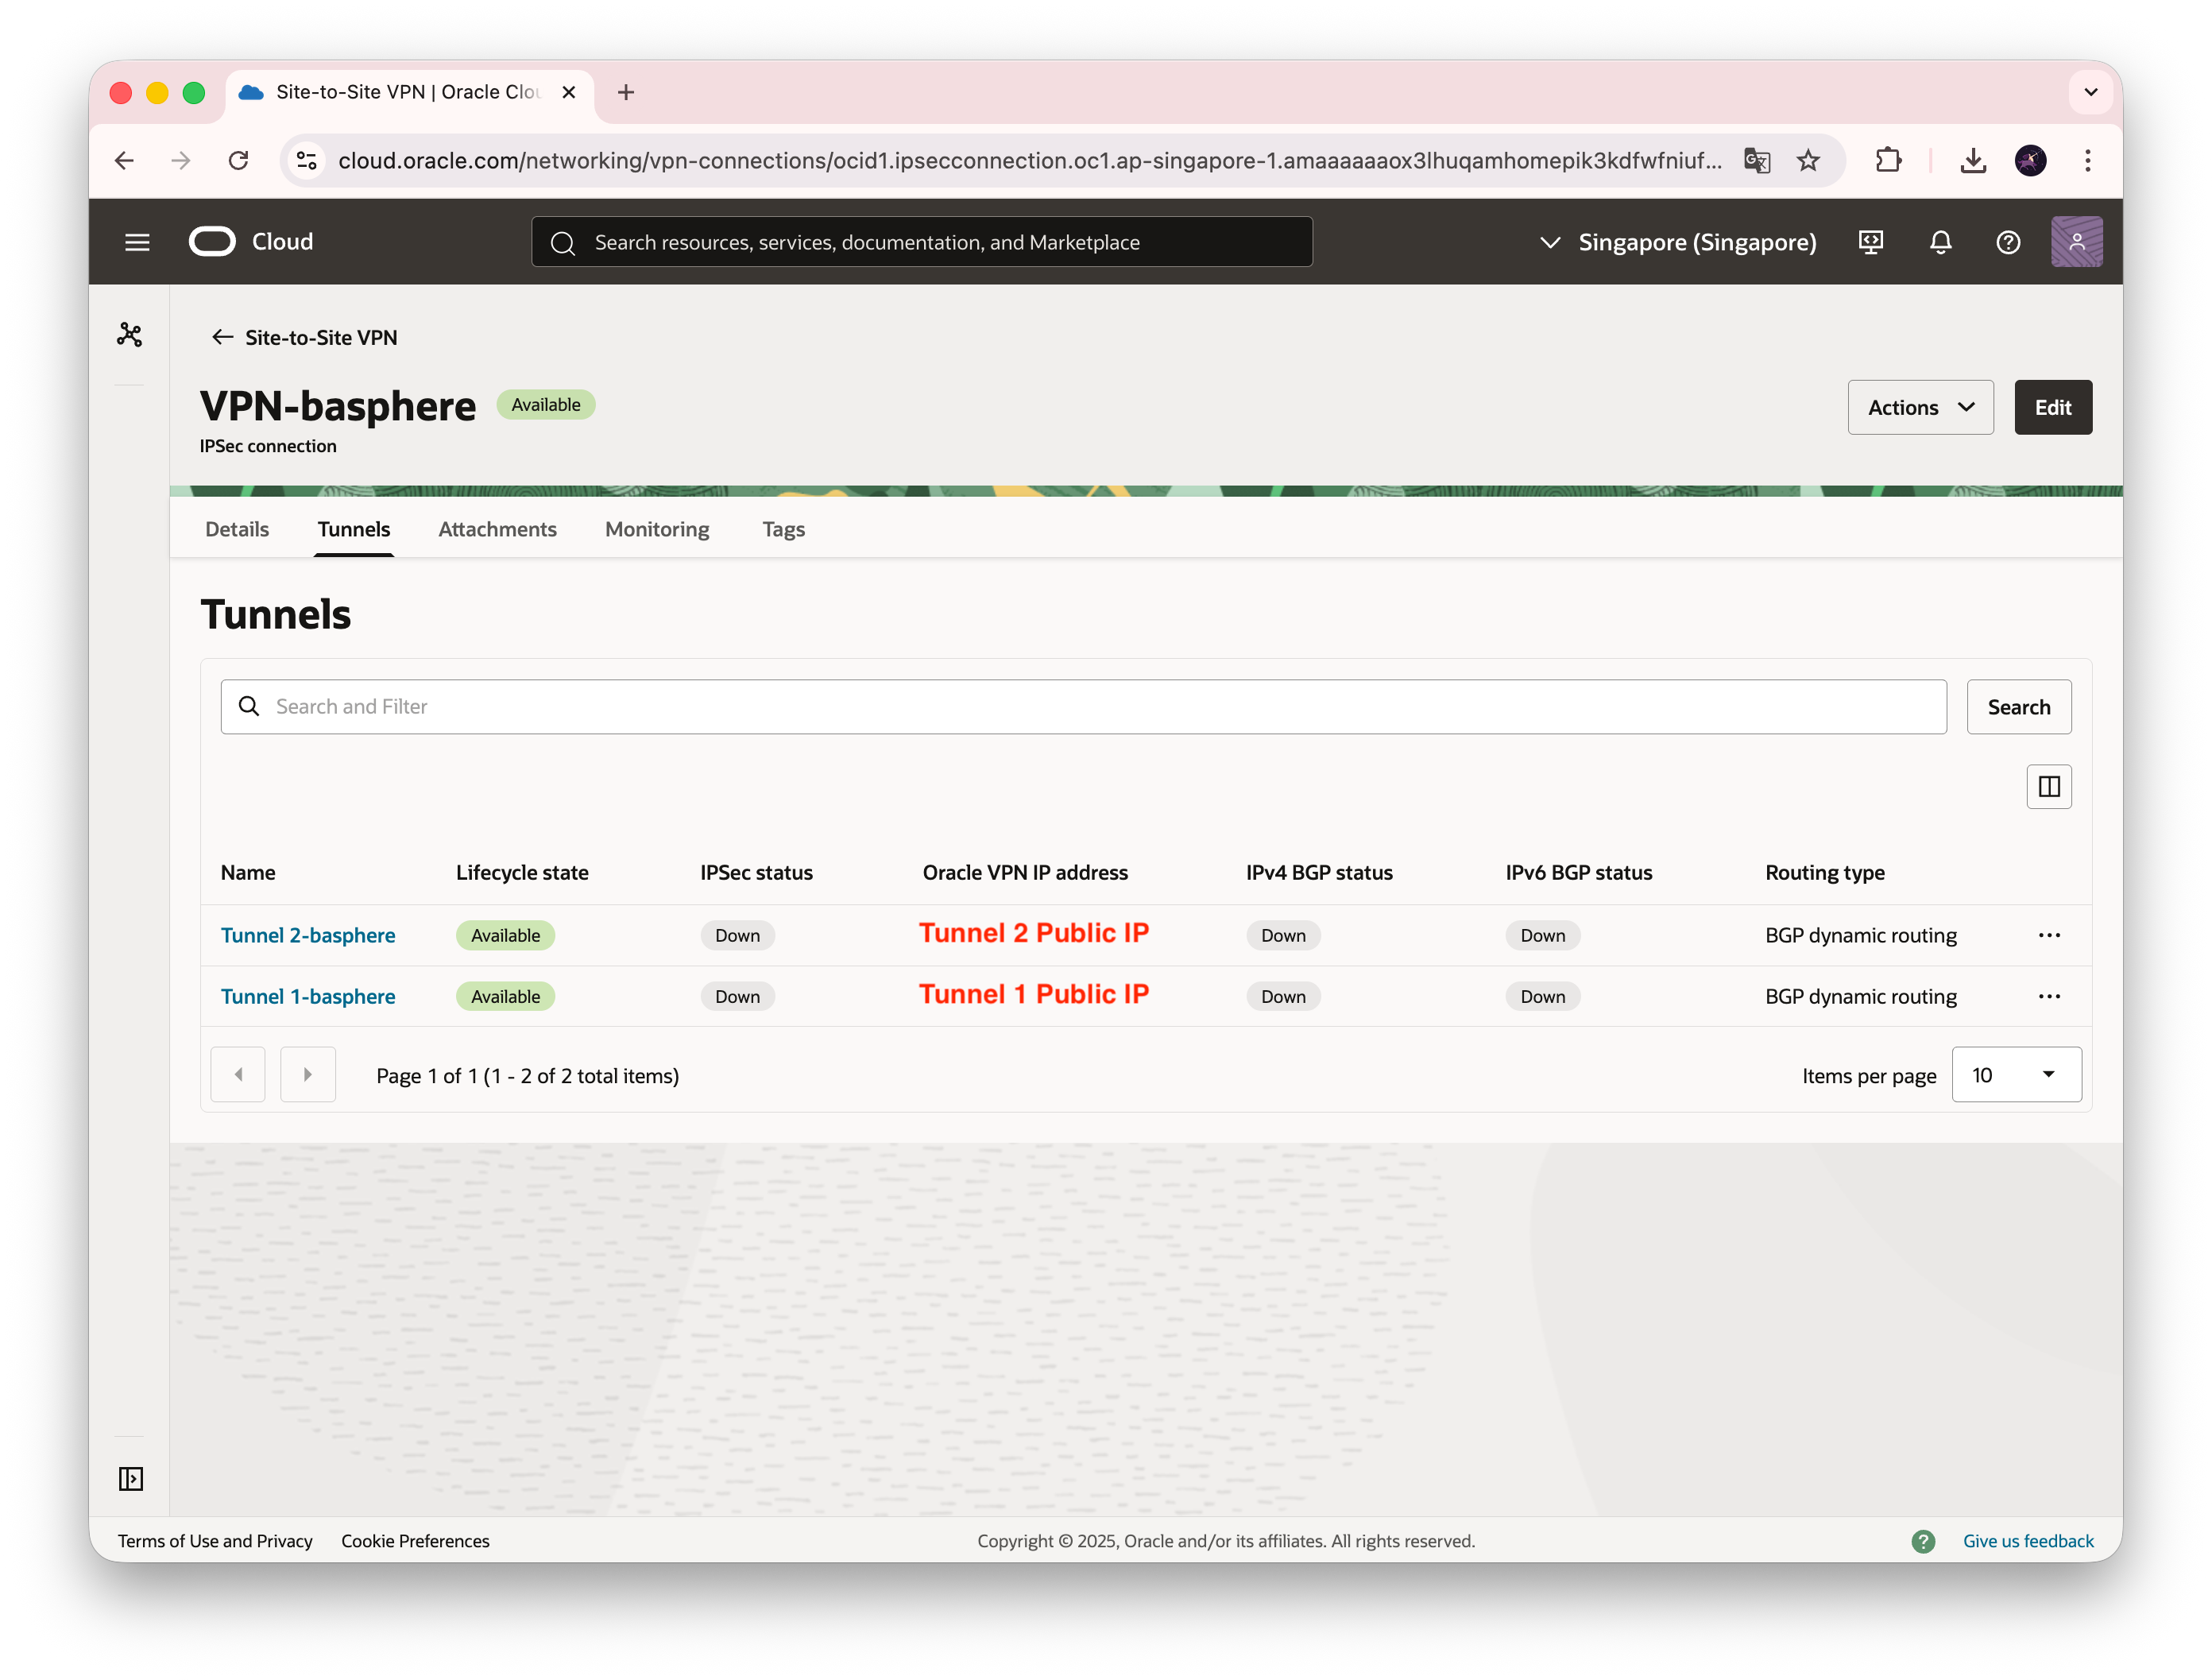Viewport: 2212px width, 1680px height.
Task: Open the Tunnel 1-basphere link
Action: pyautogui.click(x=308, y=996)
